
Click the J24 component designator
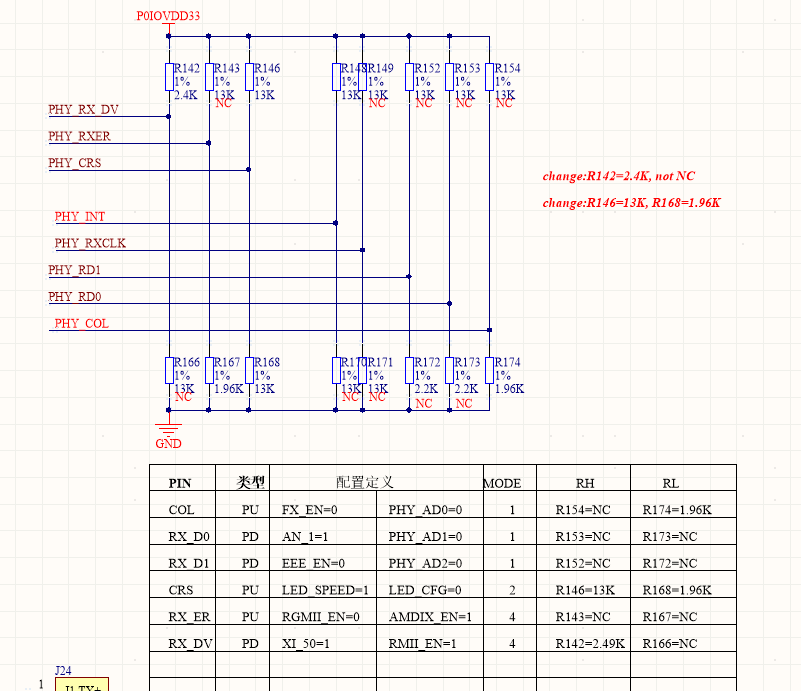(x=63, y=671)
